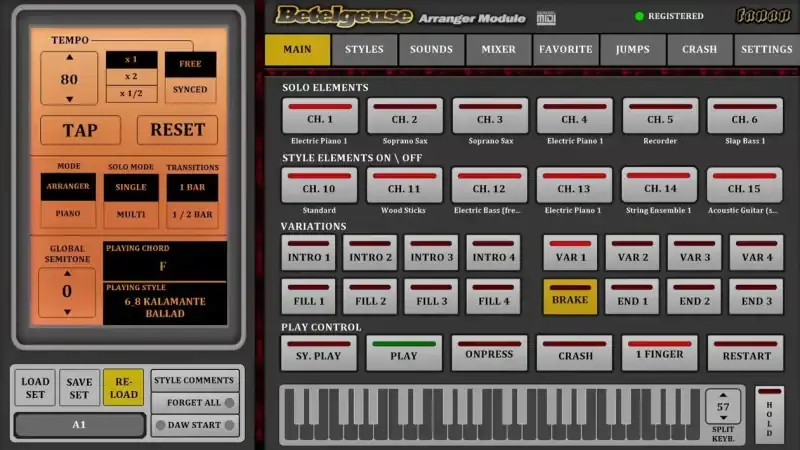Set tempo sync to FREE
This screenshot has width=800, height=450.
tap(190, 64)
